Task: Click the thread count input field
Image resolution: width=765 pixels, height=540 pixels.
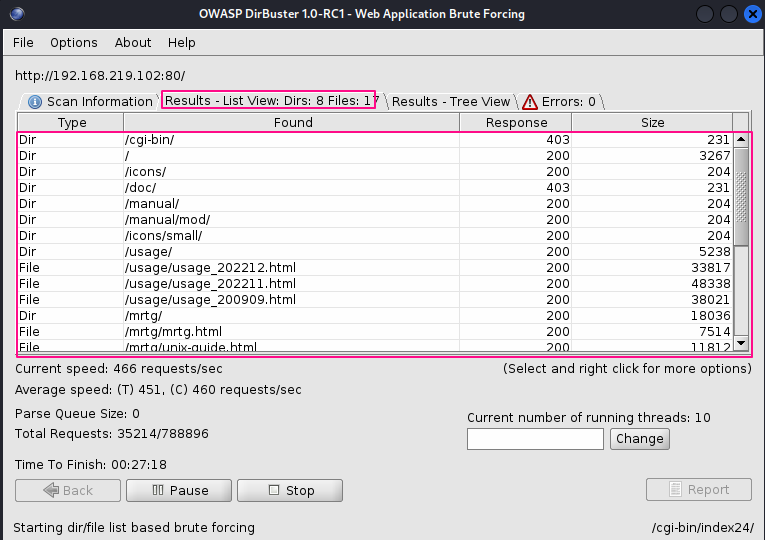Action: pyautogui.click(x=535, y=438)
